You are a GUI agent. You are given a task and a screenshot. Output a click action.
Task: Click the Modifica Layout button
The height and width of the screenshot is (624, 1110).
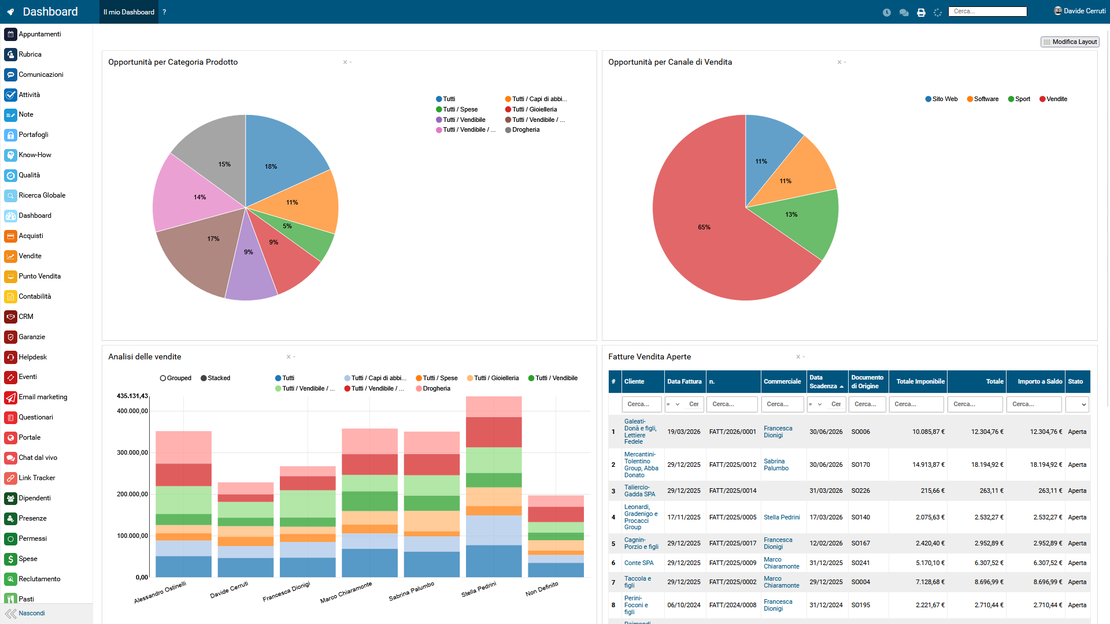click(1070, 42)
